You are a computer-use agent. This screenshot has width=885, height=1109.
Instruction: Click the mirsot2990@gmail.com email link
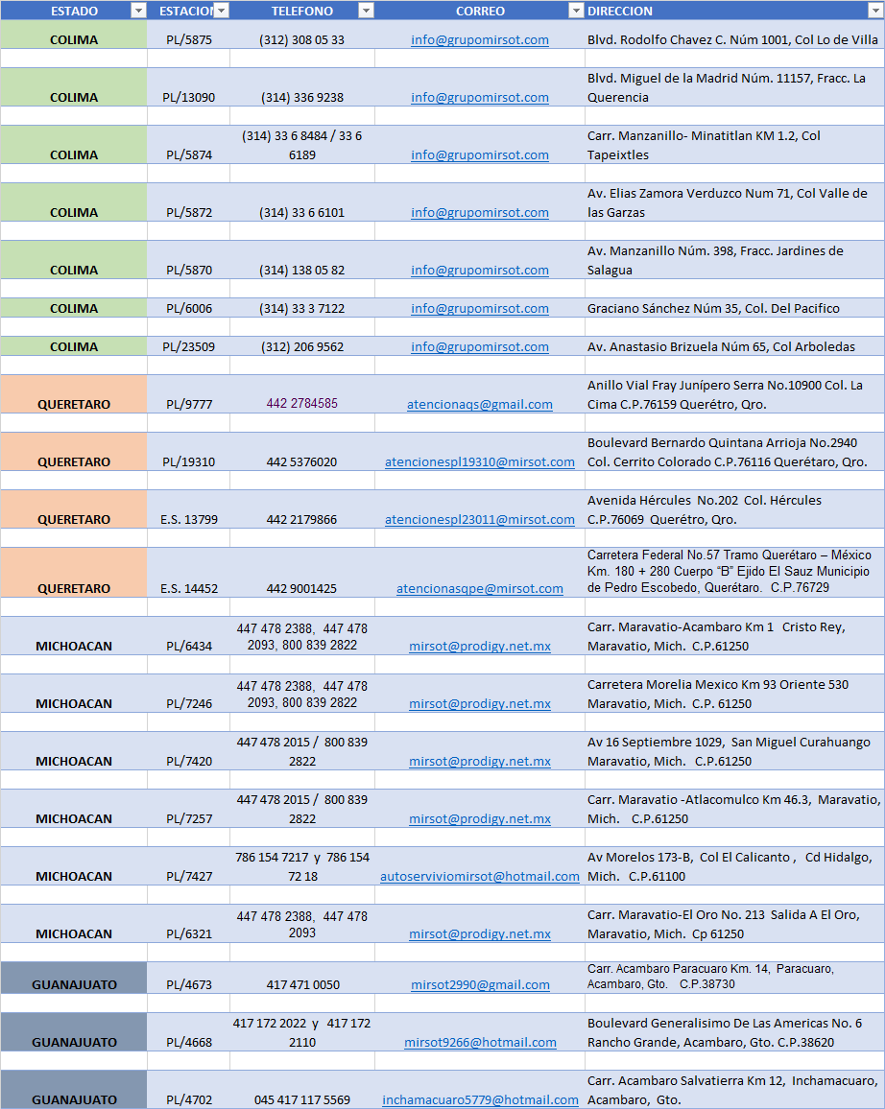(479, 985)
